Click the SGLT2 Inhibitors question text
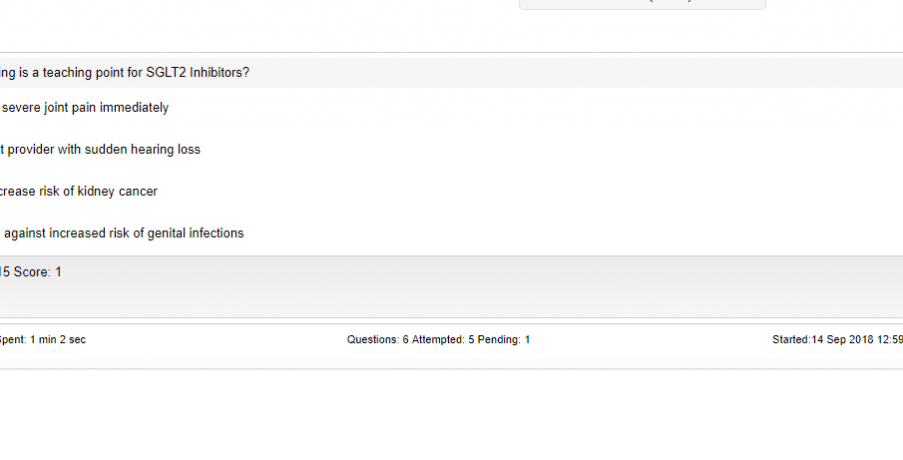The height and width of the screenshot is (460, 903). (x=124, y=73)
